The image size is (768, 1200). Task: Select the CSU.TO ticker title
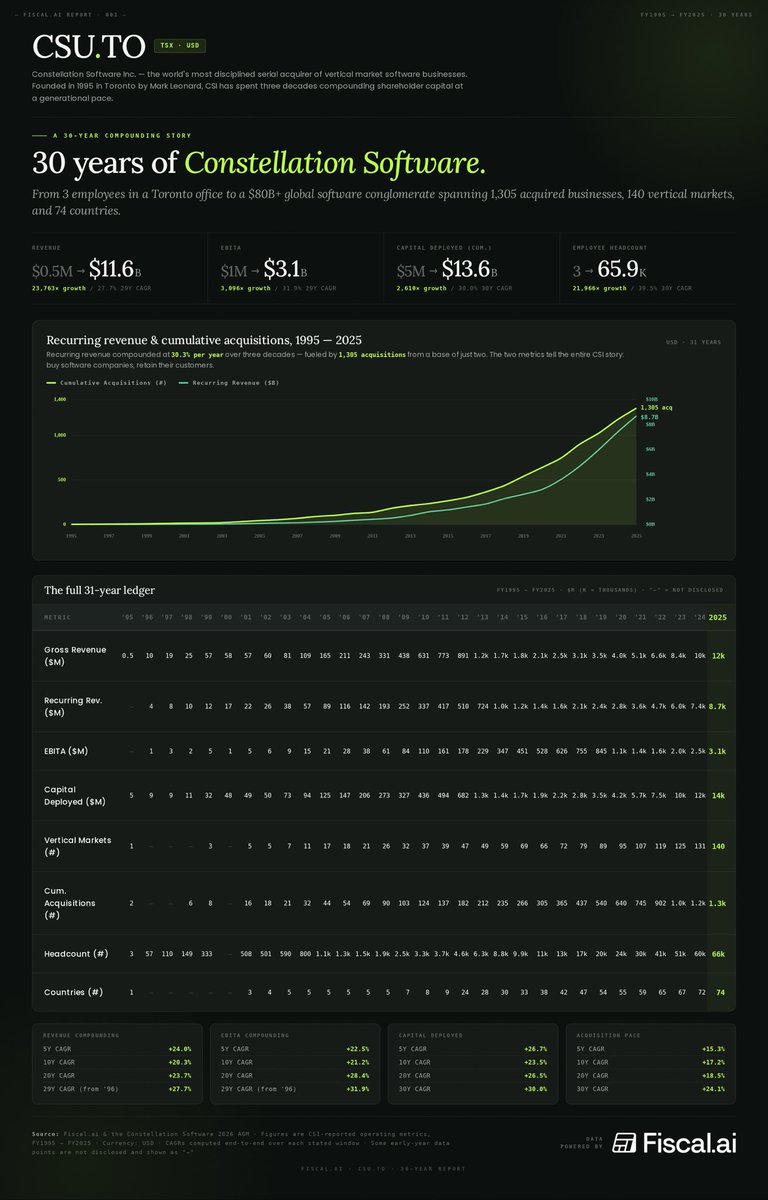(89, 46)
